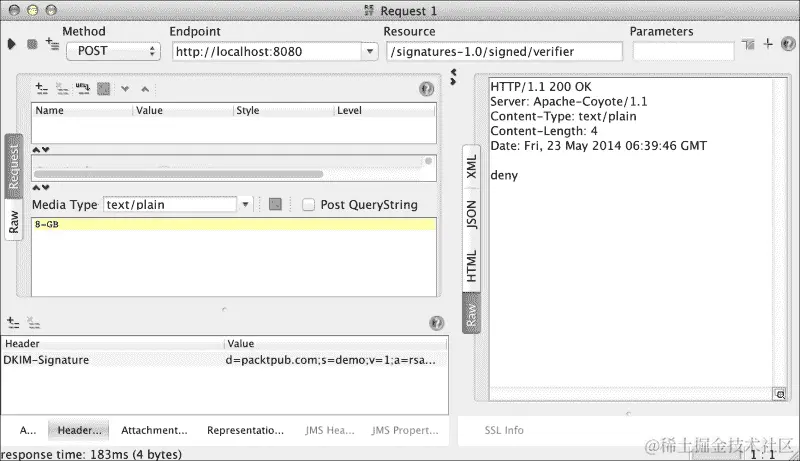The height and width of the screenshot is (461, 800).
Task: Click the response time status text
Action: click(91, 454)
